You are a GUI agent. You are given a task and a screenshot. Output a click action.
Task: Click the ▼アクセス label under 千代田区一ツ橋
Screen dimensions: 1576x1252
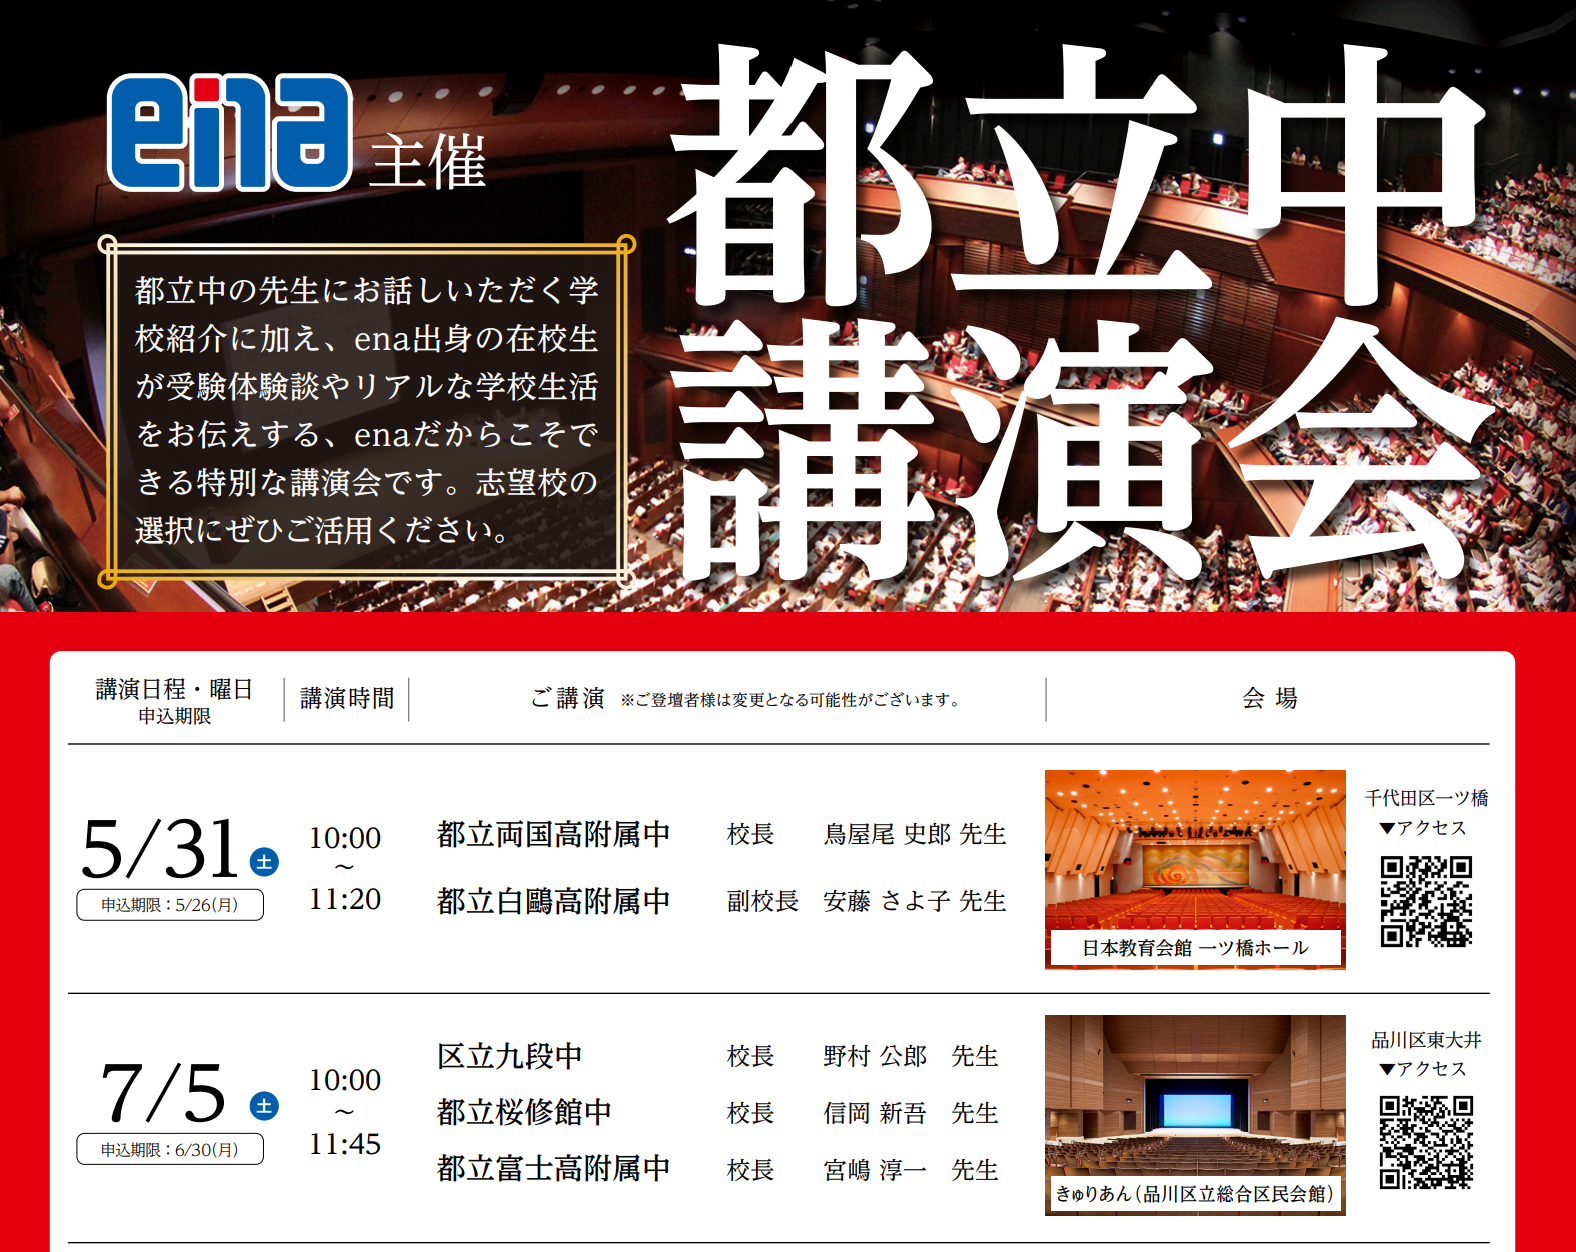click(x=1422, y=828)
